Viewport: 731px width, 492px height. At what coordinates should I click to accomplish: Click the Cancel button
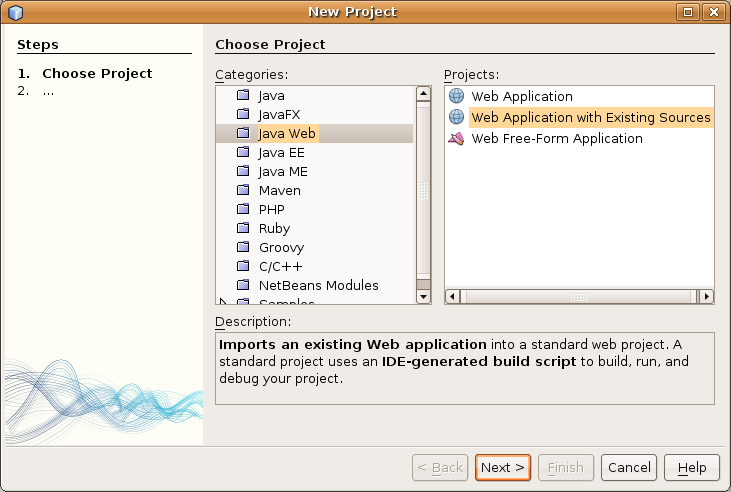click(629, 467)
